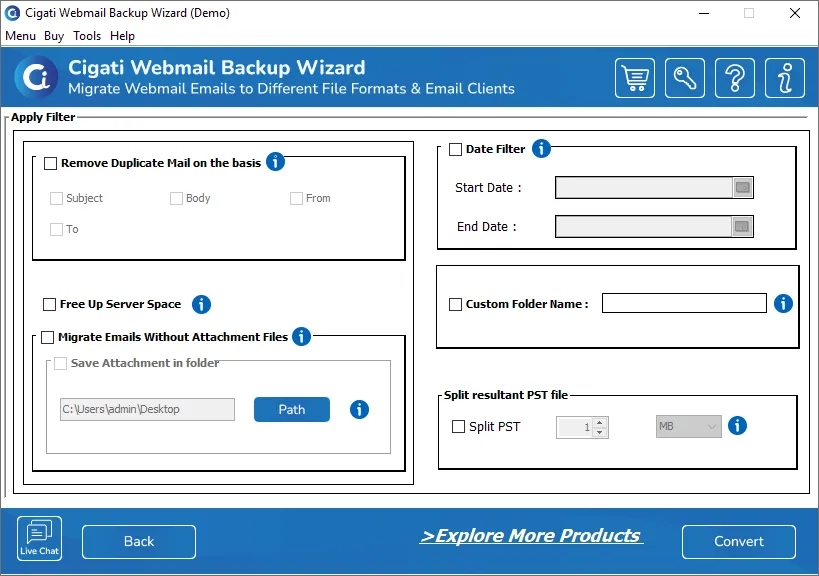Focus the Custom Folder Name text box
The width and height of the screenshot is (819, 576).
click(684, 303)
